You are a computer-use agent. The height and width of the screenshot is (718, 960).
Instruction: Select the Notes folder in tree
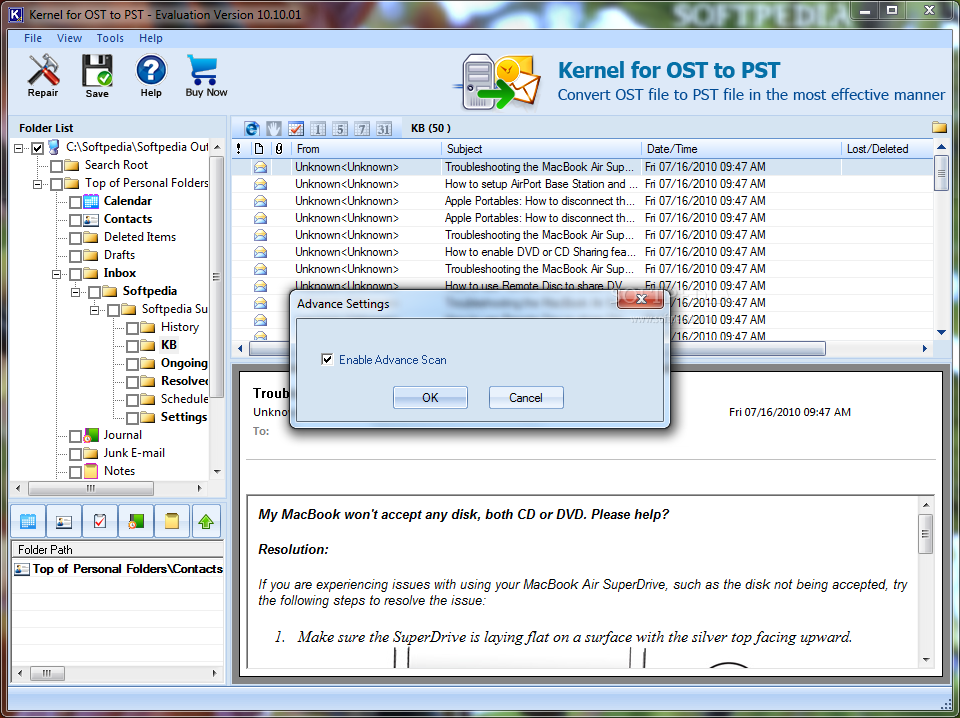click(119, 471)
